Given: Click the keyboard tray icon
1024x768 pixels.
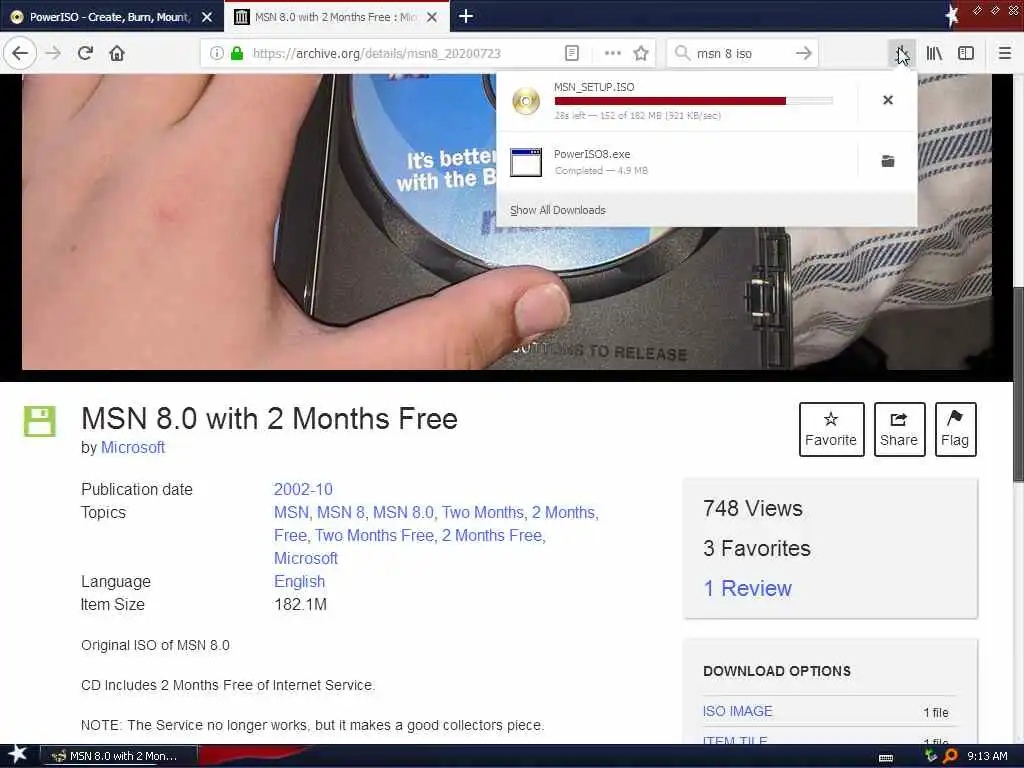Looking at the screenshot, I should [x=886, y=758].
